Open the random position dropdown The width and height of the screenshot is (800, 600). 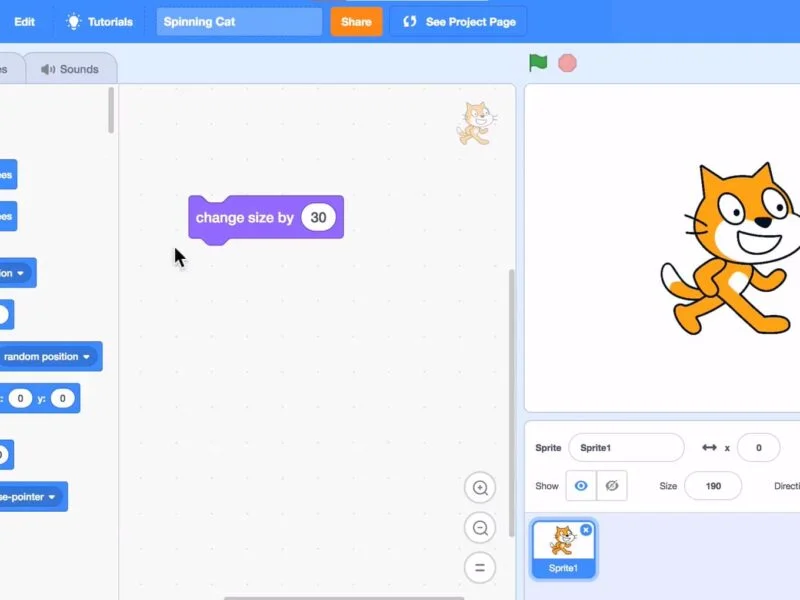(87, 357)
